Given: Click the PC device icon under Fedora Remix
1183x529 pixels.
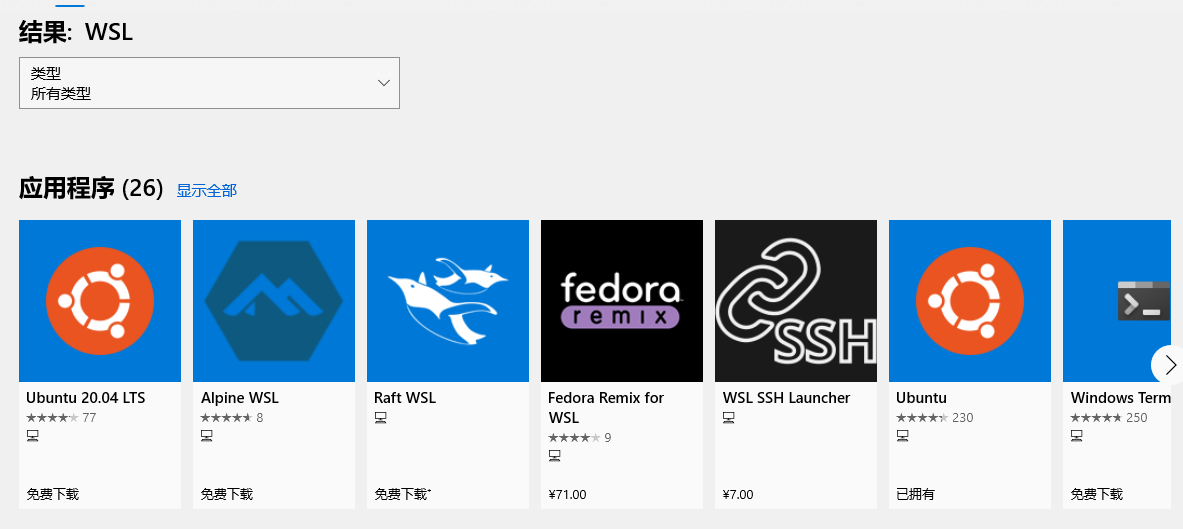Looking at the screenshot, I should pos(555,455).
